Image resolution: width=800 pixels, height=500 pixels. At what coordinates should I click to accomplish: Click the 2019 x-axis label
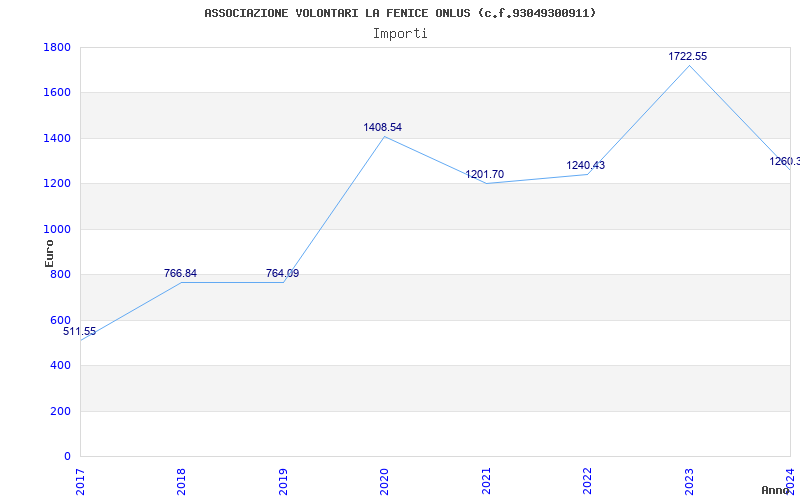click(x=283, y=481)
